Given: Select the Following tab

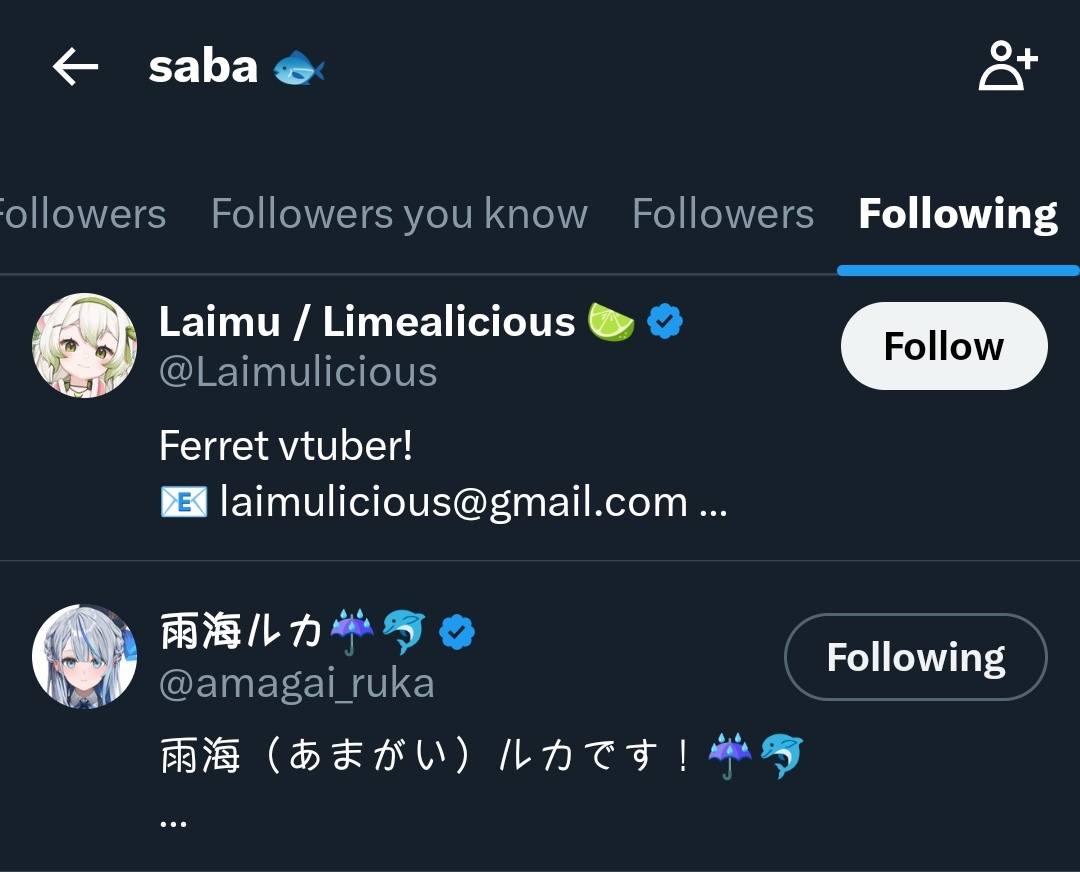Looking at the screenshot, I should click(957, 214).
